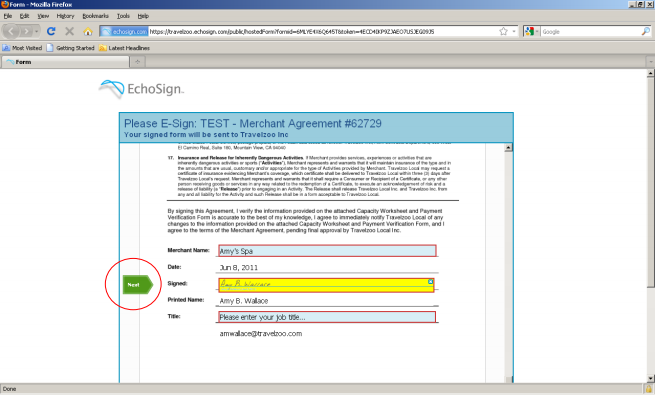Open the Tools menu
The width and height of the screenshot is (655, 395).
[123, 16]
